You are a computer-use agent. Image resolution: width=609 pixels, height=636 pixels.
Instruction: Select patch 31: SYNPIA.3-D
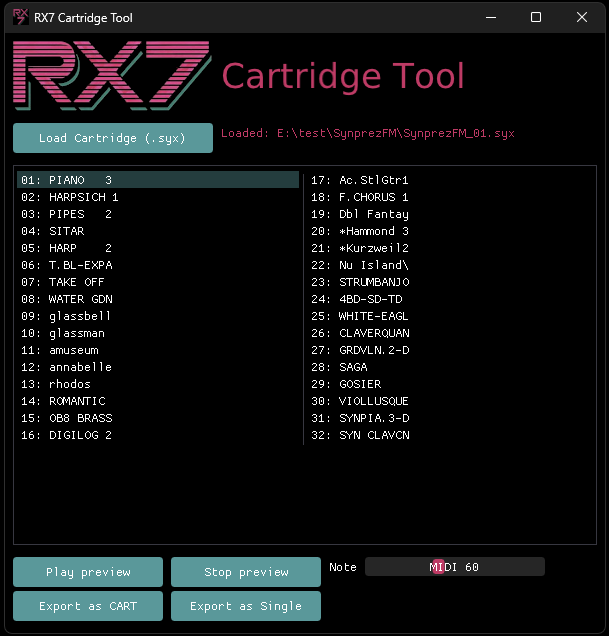tap(450, 418)
